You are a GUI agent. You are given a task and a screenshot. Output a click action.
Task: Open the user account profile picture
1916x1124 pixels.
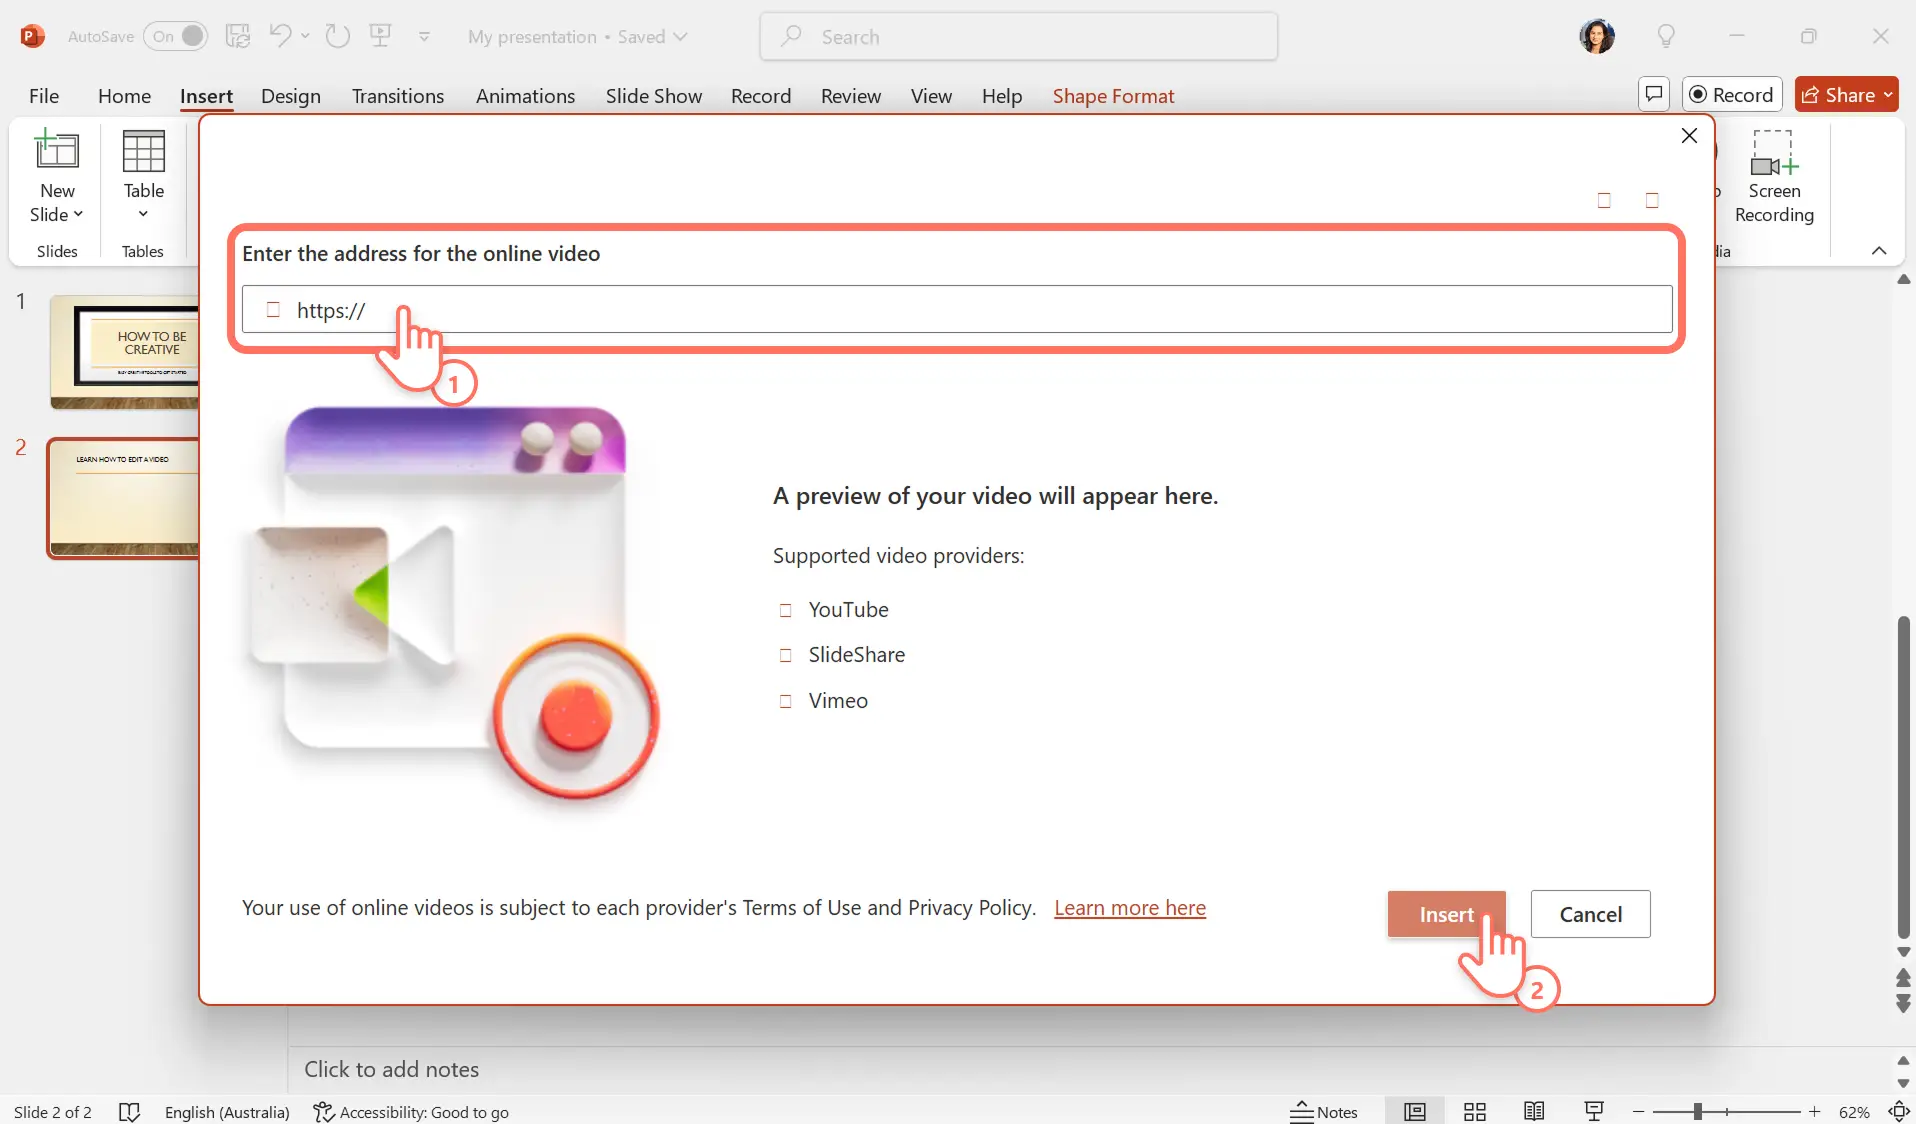point(1597,37)
